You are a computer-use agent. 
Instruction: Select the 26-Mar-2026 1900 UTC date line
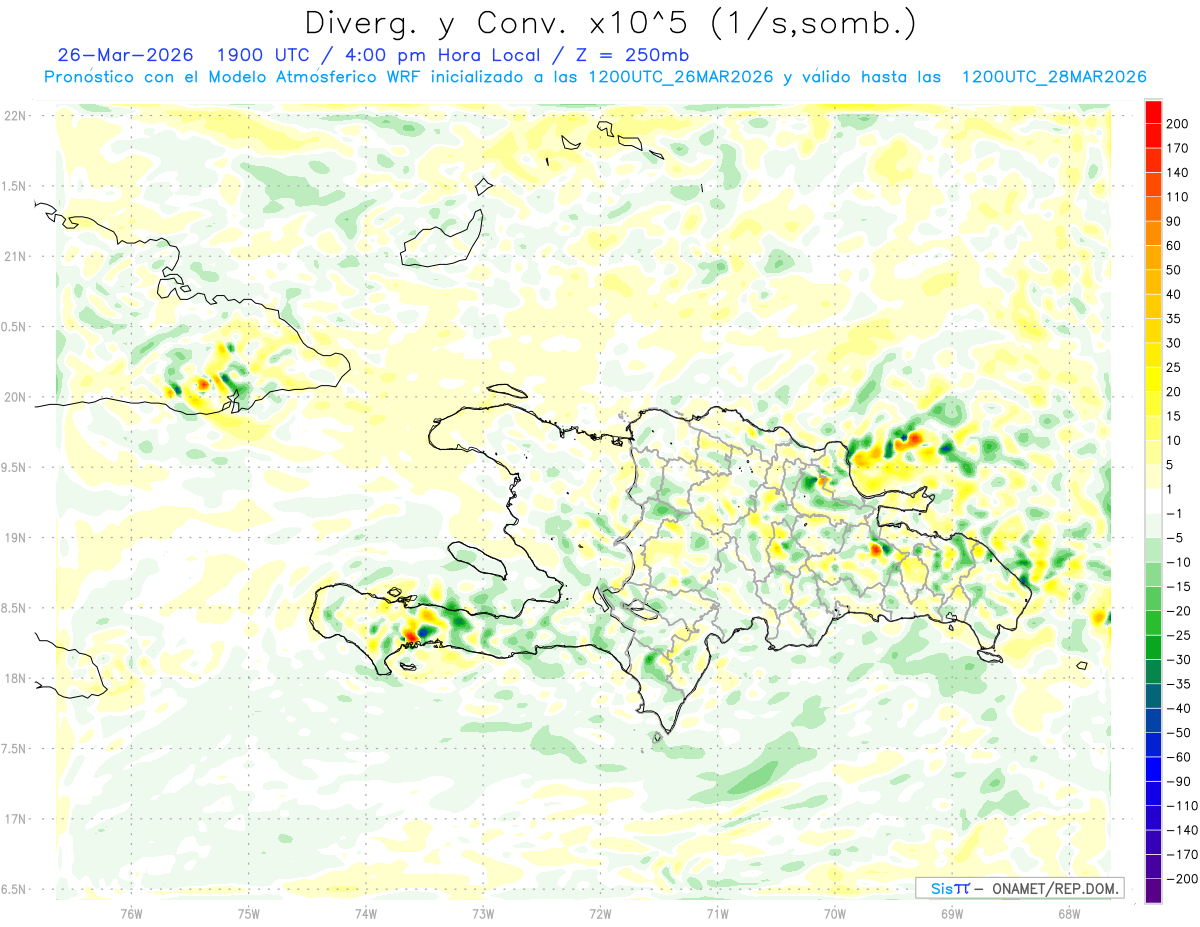(373, 54)
